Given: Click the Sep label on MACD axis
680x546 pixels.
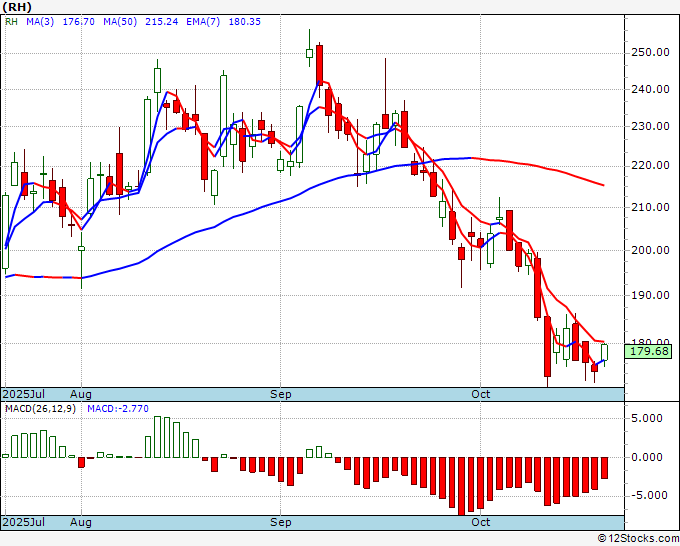Looking at the screenshot, I should [281, 522].
